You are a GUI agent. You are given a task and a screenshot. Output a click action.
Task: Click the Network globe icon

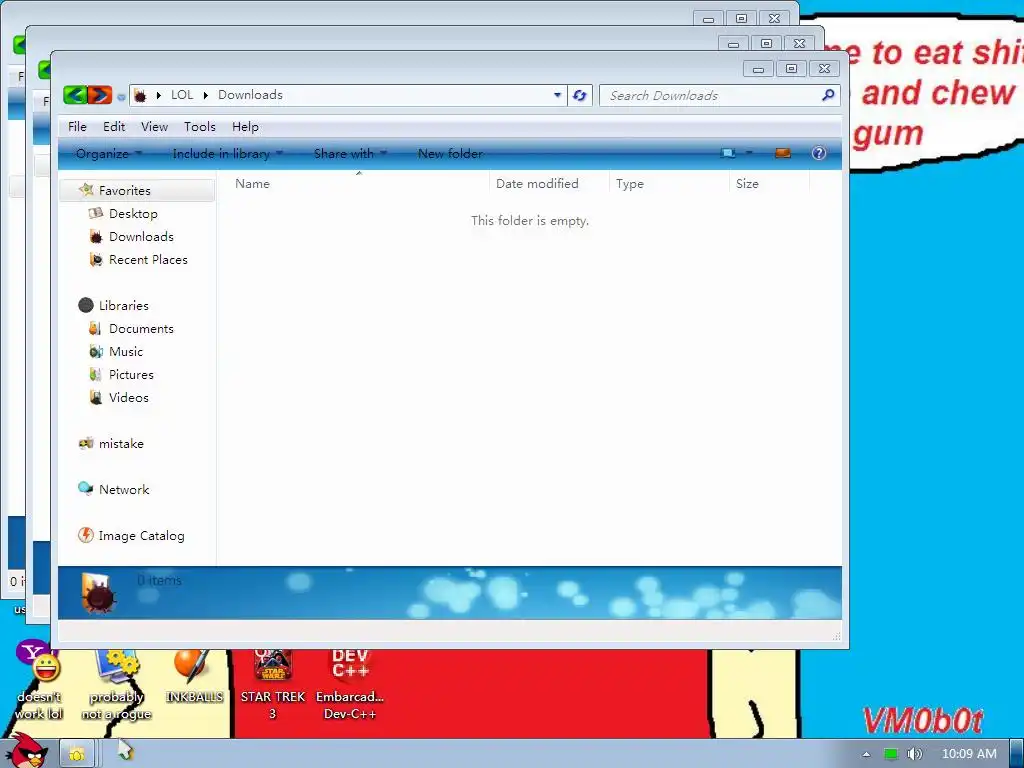pyautogui.click(x=86, y=488)
